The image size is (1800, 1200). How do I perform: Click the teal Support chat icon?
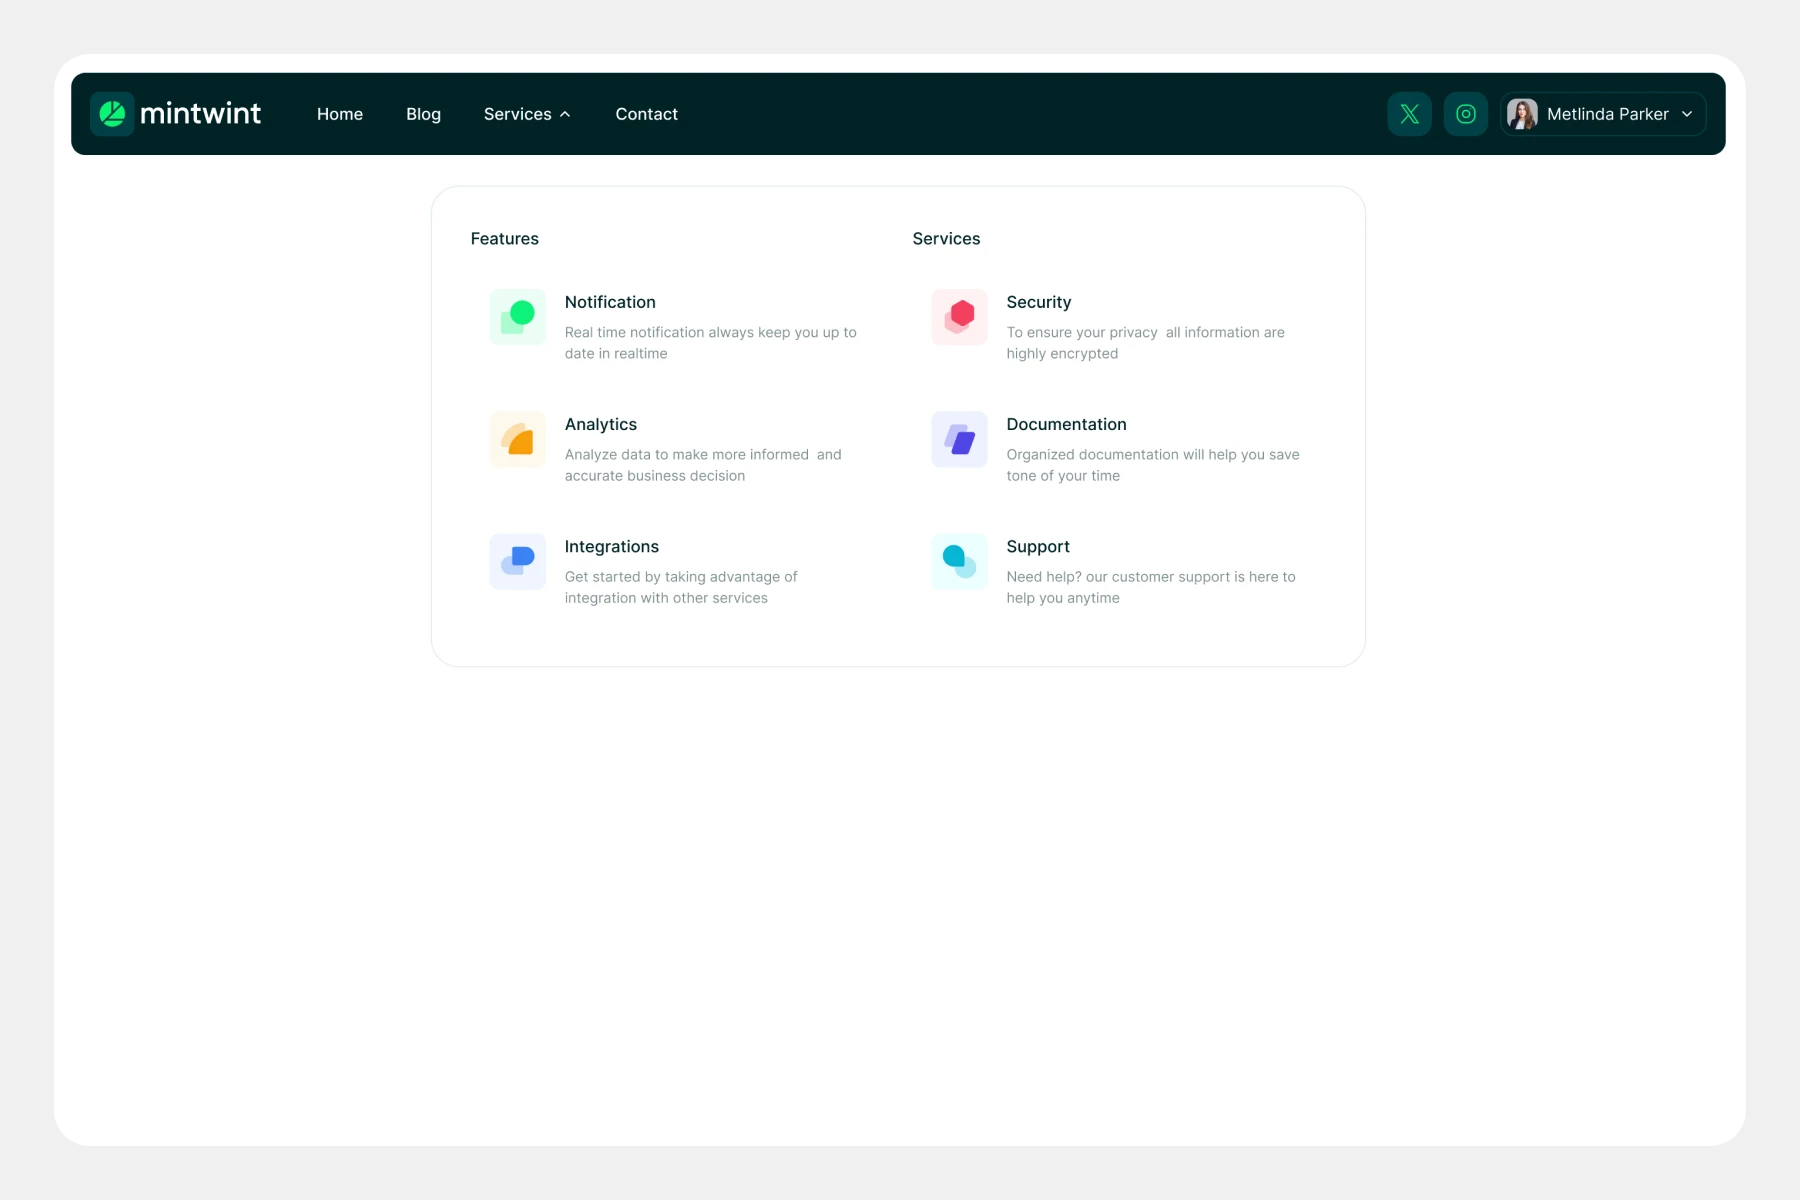pyautogui.click(x=959, y=561)
